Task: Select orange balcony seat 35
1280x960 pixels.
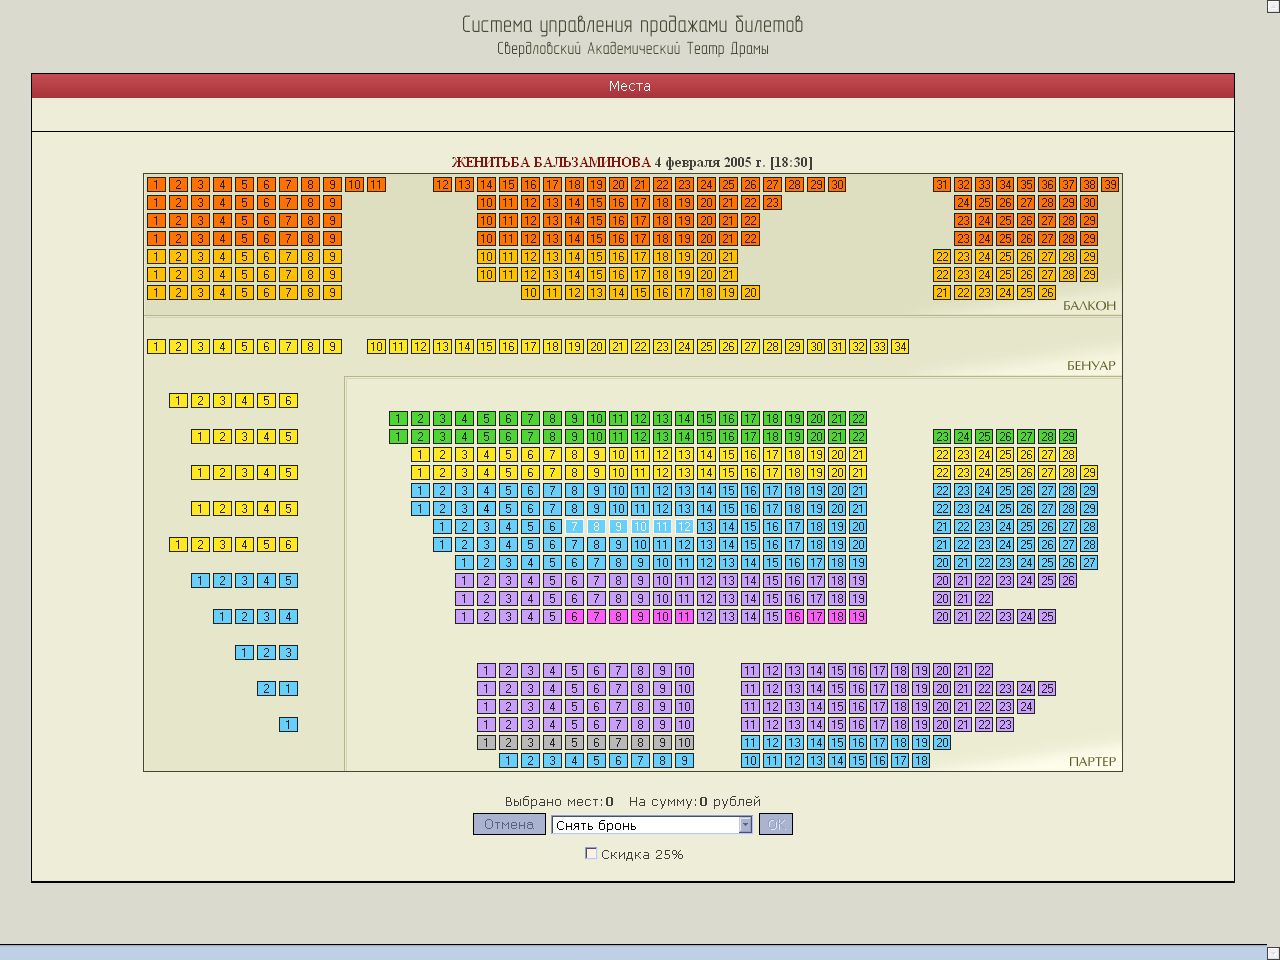Action: 1026,185
